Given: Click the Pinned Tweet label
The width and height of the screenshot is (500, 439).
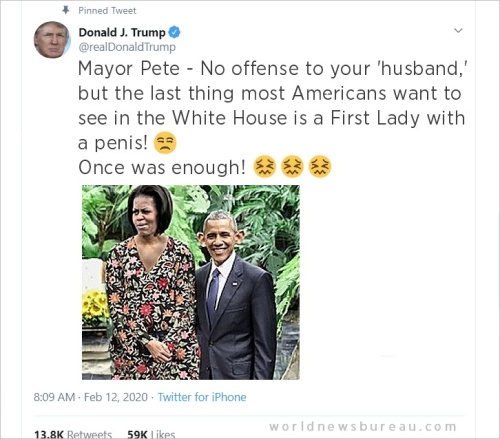Looking at the screenshot, I should tap(107, 11).
